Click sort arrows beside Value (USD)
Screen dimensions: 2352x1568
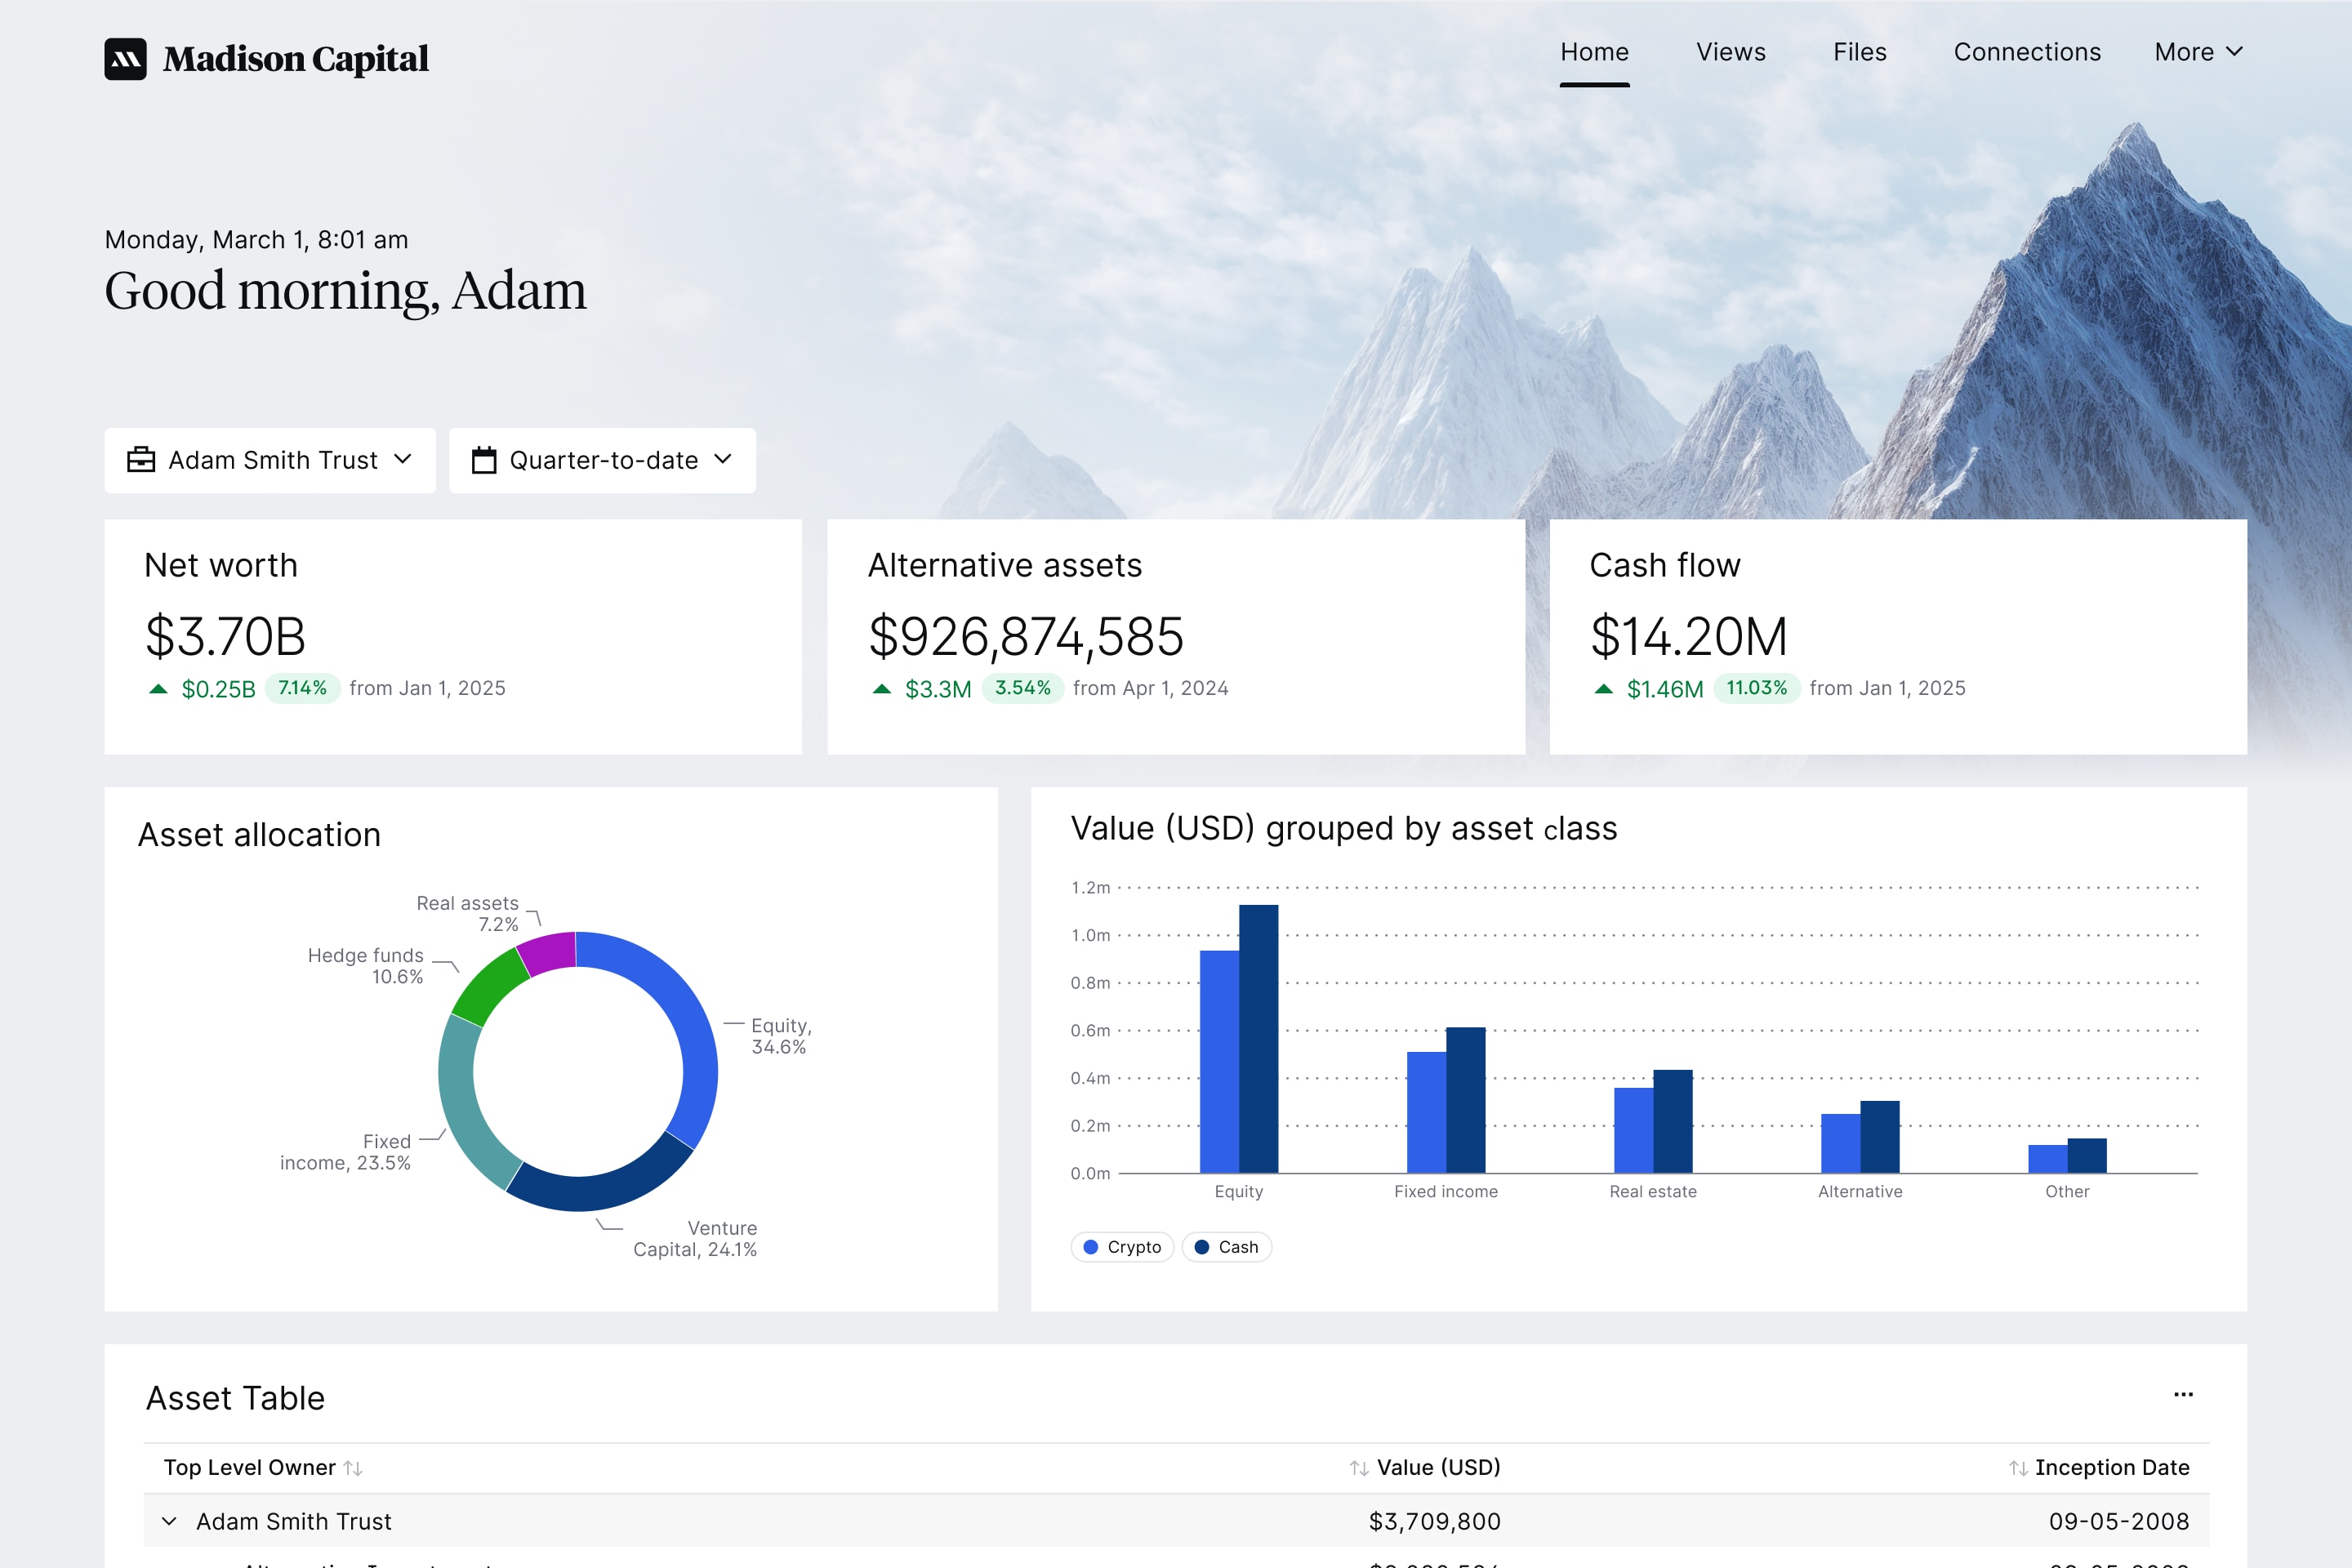(1358, 1468)
